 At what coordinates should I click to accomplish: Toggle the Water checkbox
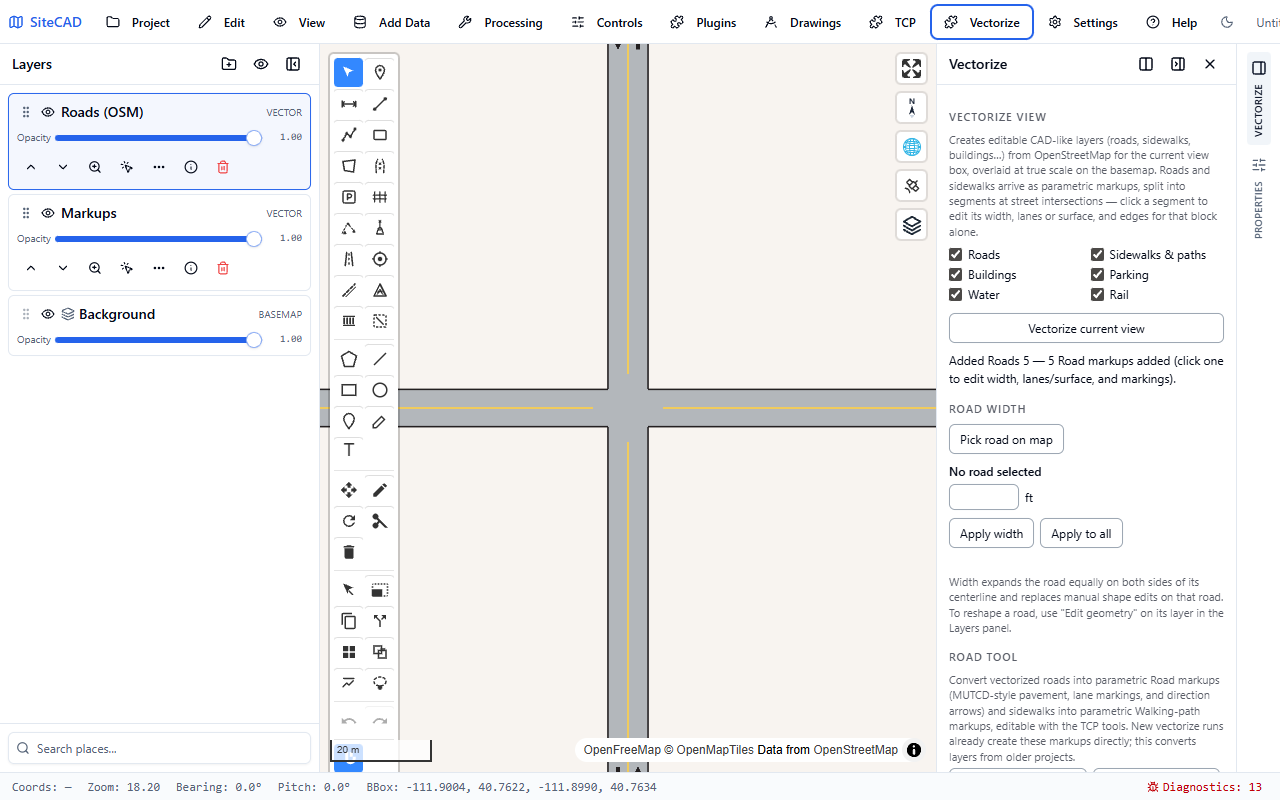point(955,295)
